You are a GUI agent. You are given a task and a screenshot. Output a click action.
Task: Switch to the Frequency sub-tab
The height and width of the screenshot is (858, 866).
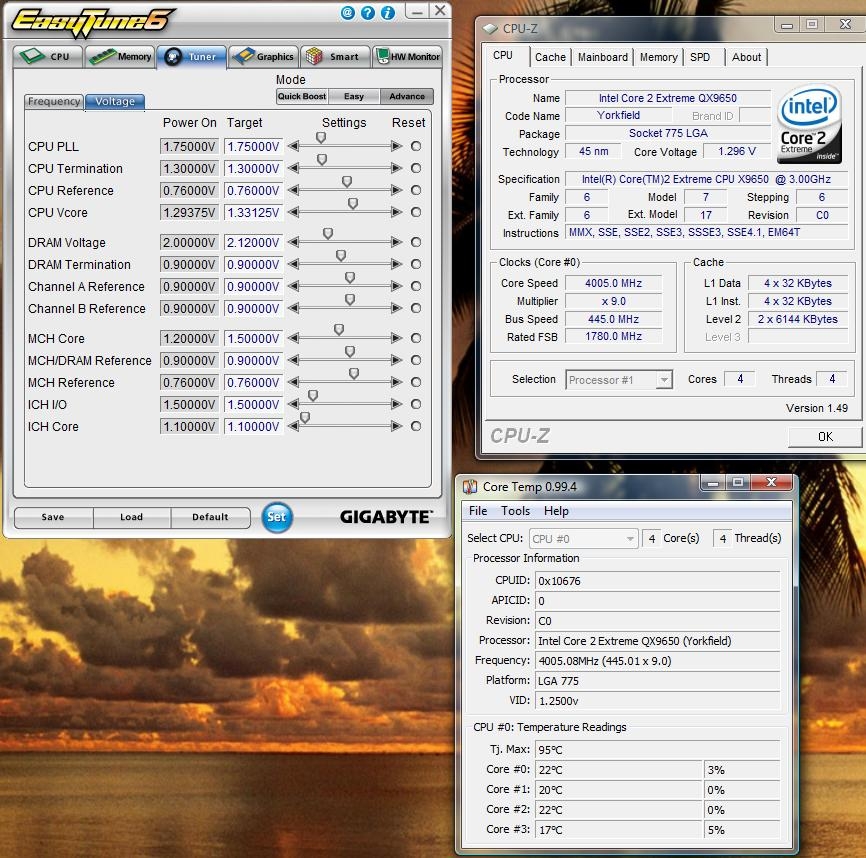click(x=54, y=102)
